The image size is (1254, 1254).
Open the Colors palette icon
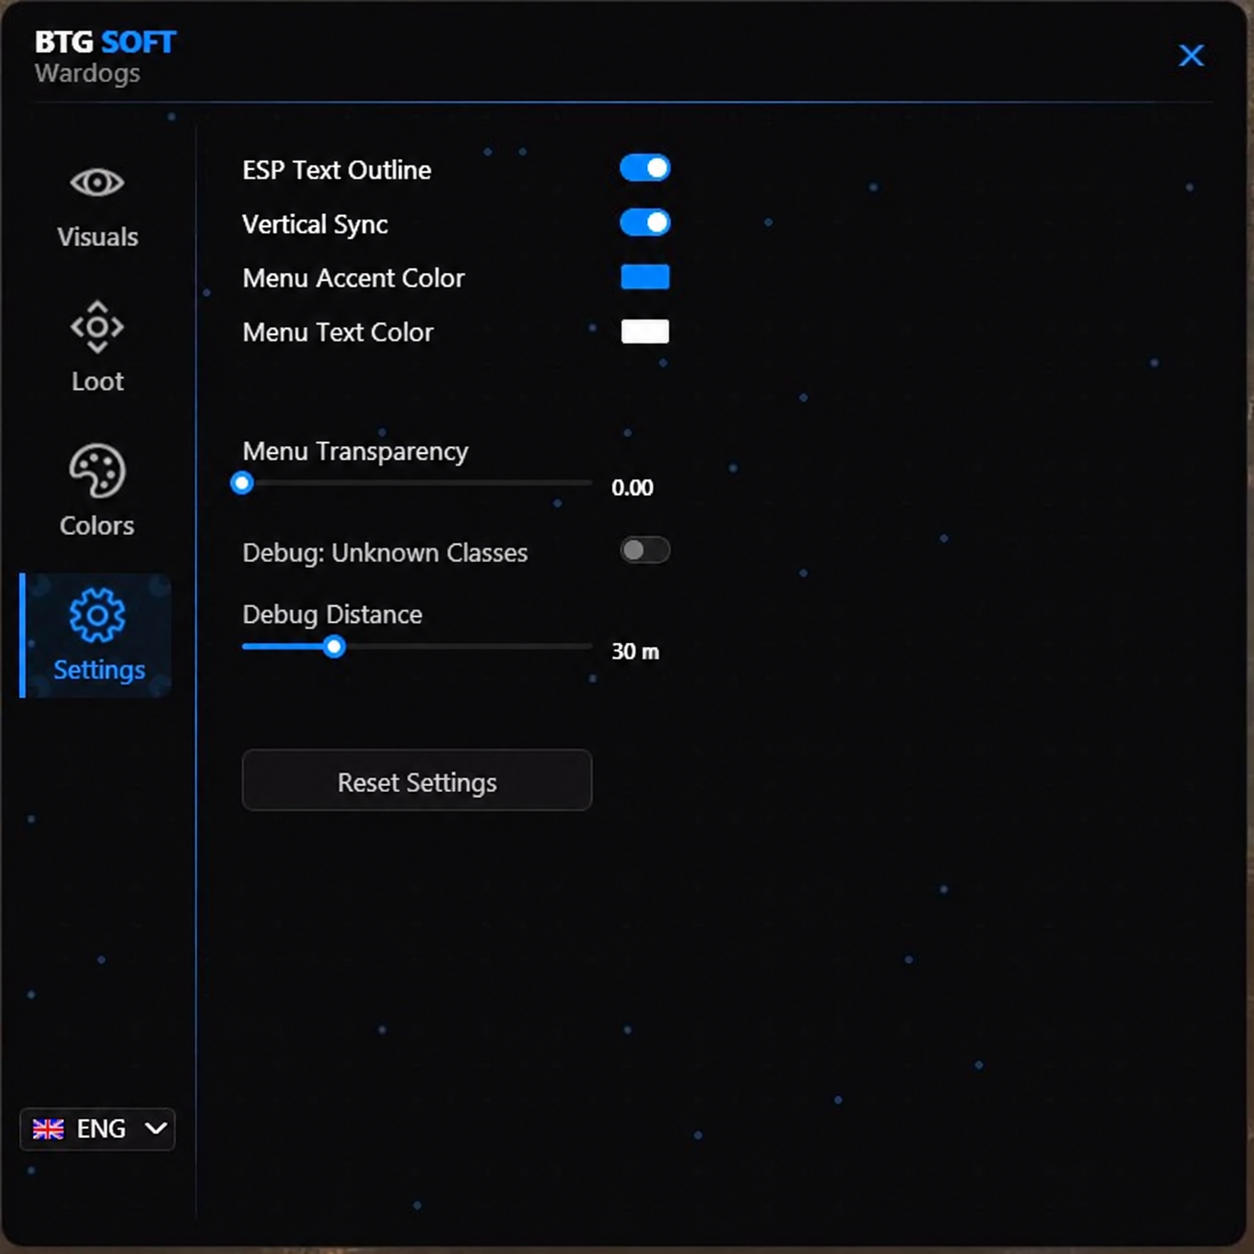point(97,471)
